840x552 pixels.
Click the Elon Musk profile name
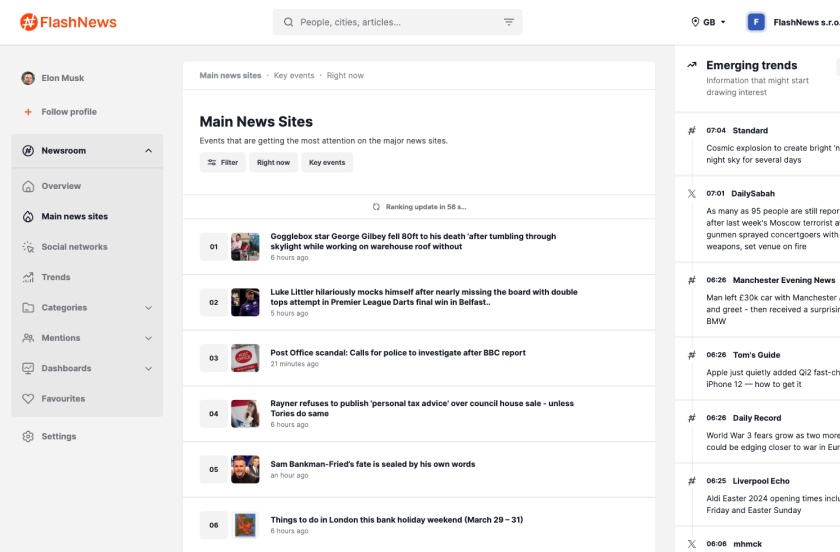(63, 78)
